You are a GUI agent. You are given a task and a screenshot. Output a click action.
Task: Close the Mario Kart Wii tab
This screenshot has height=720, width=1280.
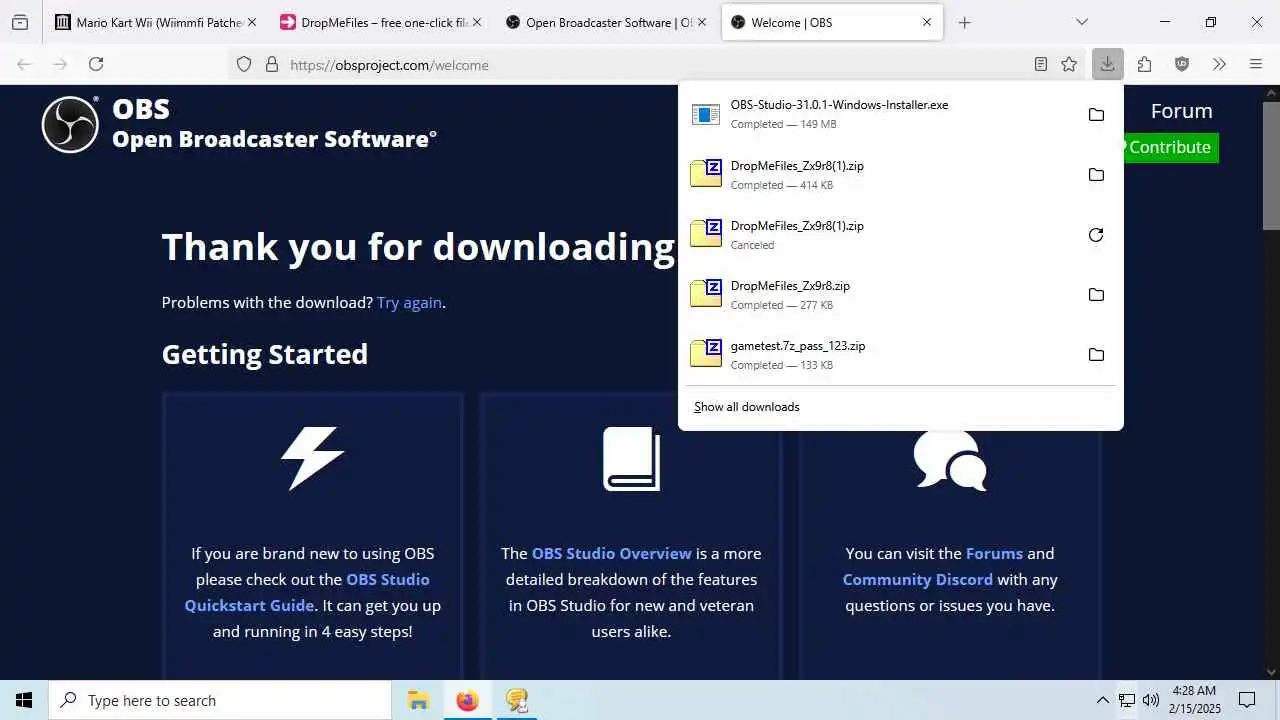(x=251, y=22)
